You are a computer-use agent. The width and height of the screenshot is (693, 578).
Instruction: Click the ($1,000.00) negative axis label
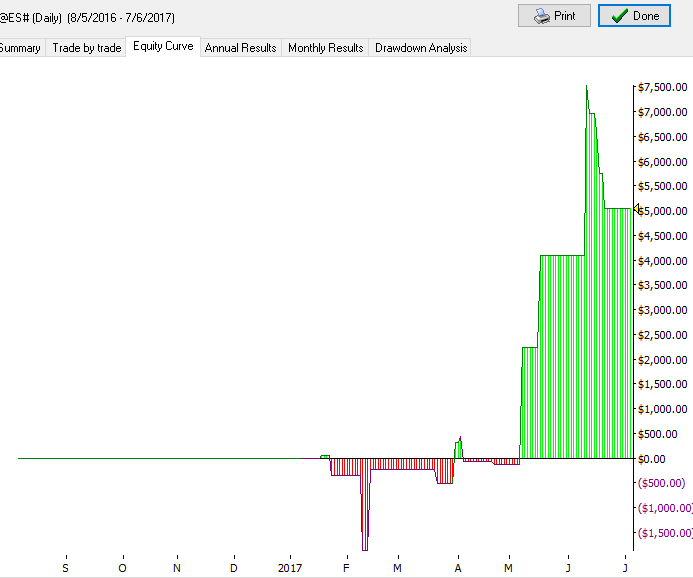(665, 508)
